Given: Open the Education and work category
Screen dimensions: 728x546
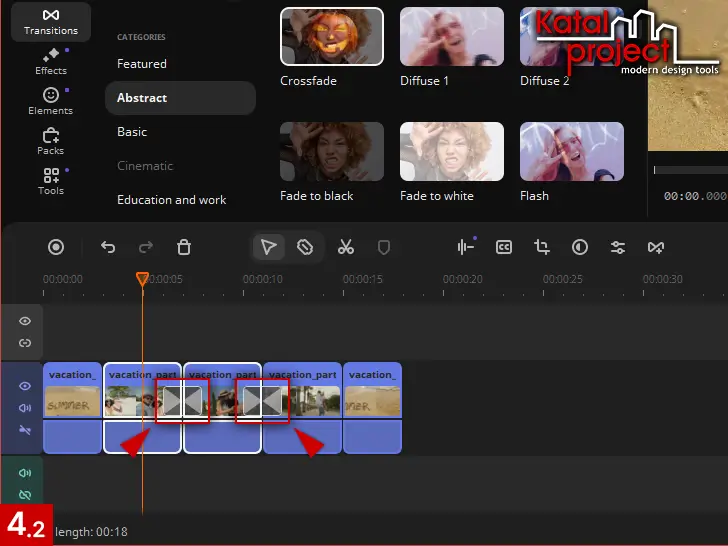Looking at the screenshot, I should pos(172,200).
